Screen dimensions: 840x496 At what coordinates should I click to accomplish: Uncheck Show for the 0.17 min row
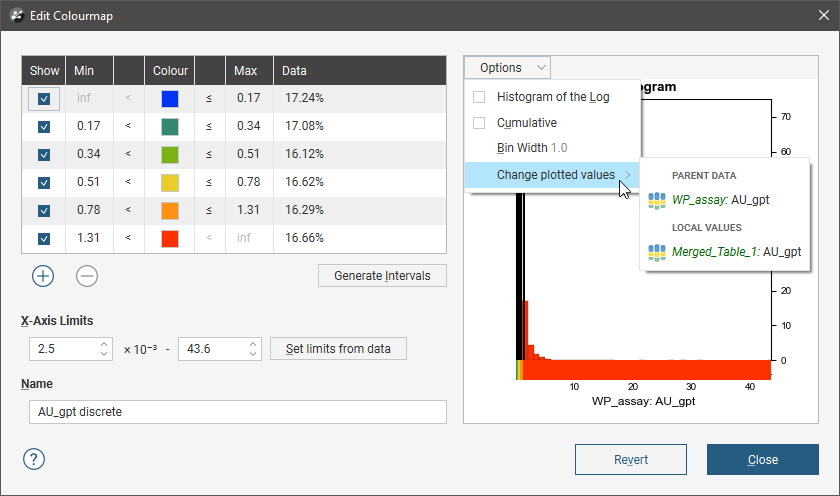pyautogui.click(x=44, y=127)
